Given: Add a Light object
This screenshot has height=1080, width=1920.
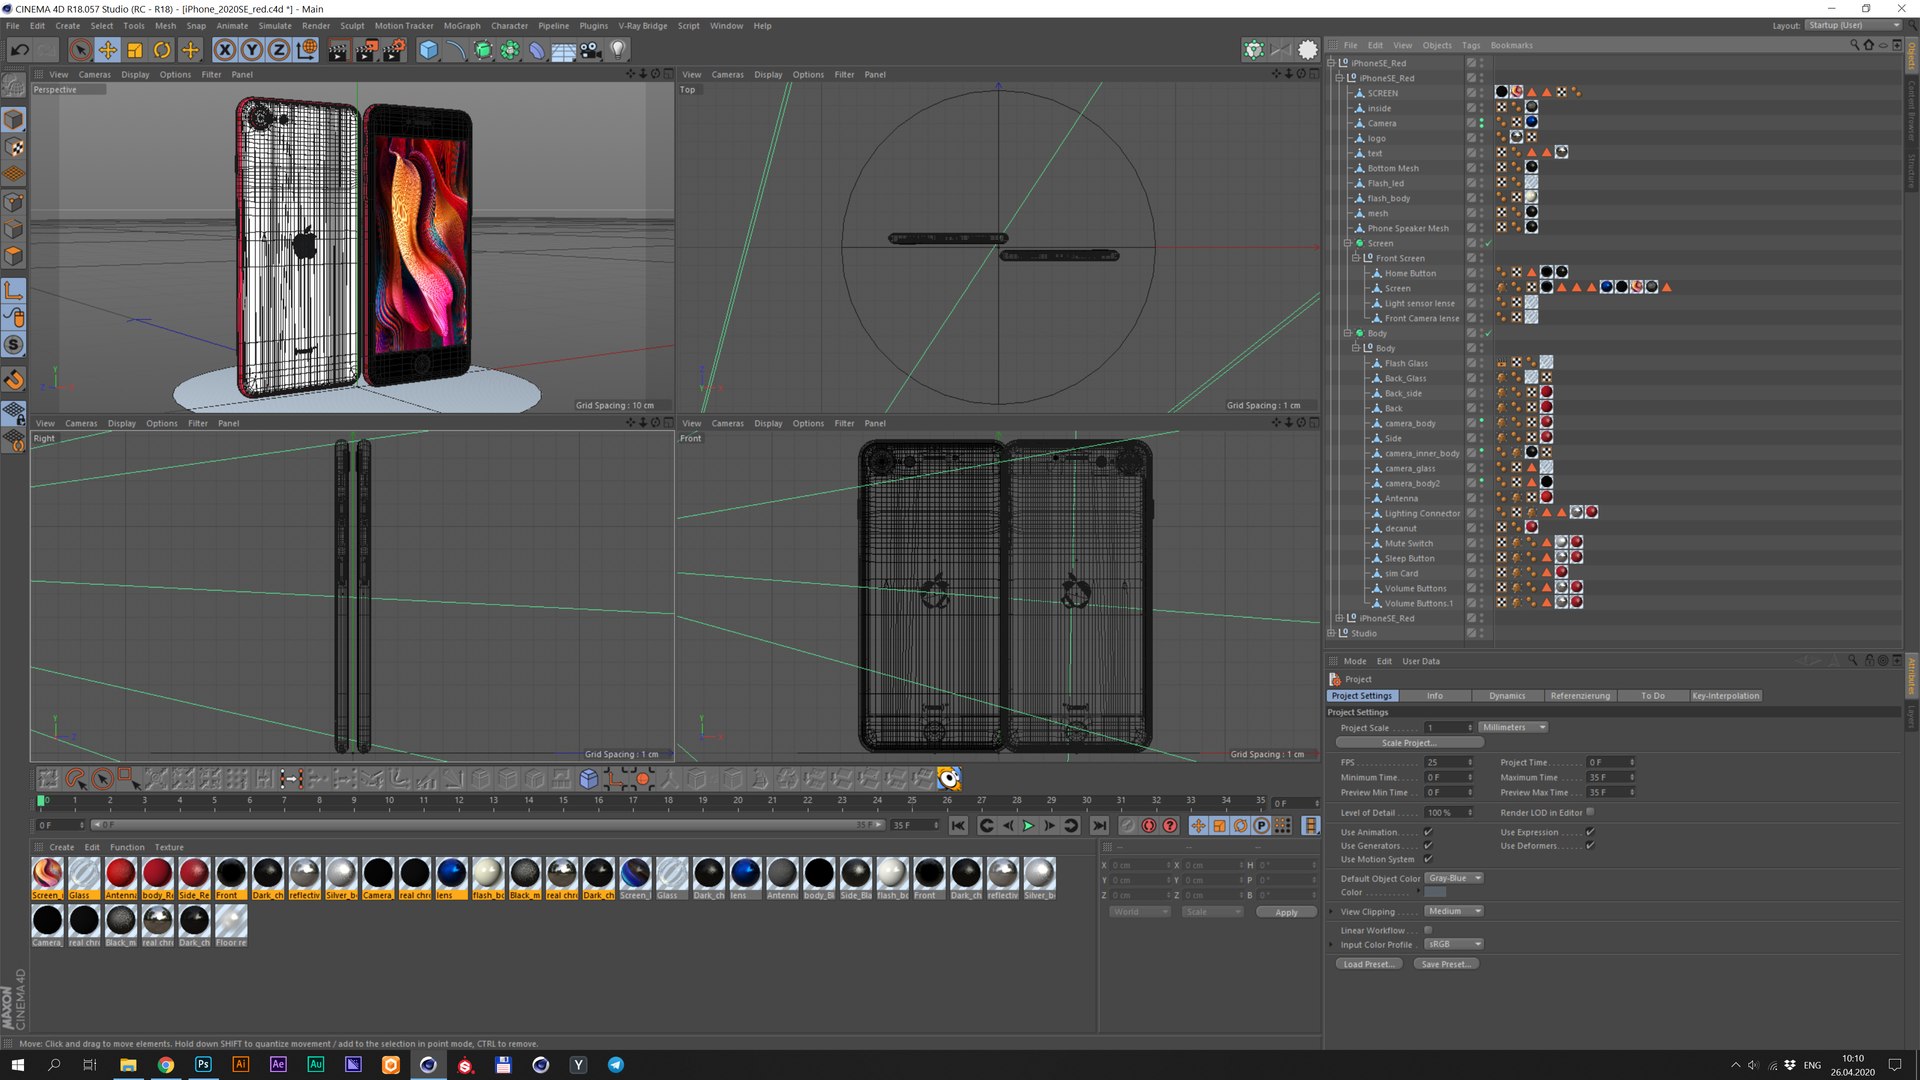Looking at the screenshot, I should (x=618, y=49).
